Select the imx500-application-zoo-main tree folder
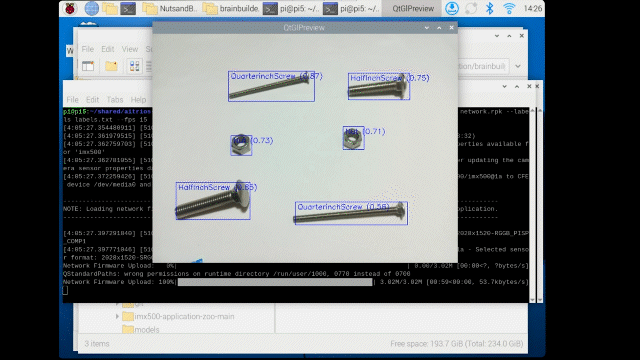 pos(178,316)
